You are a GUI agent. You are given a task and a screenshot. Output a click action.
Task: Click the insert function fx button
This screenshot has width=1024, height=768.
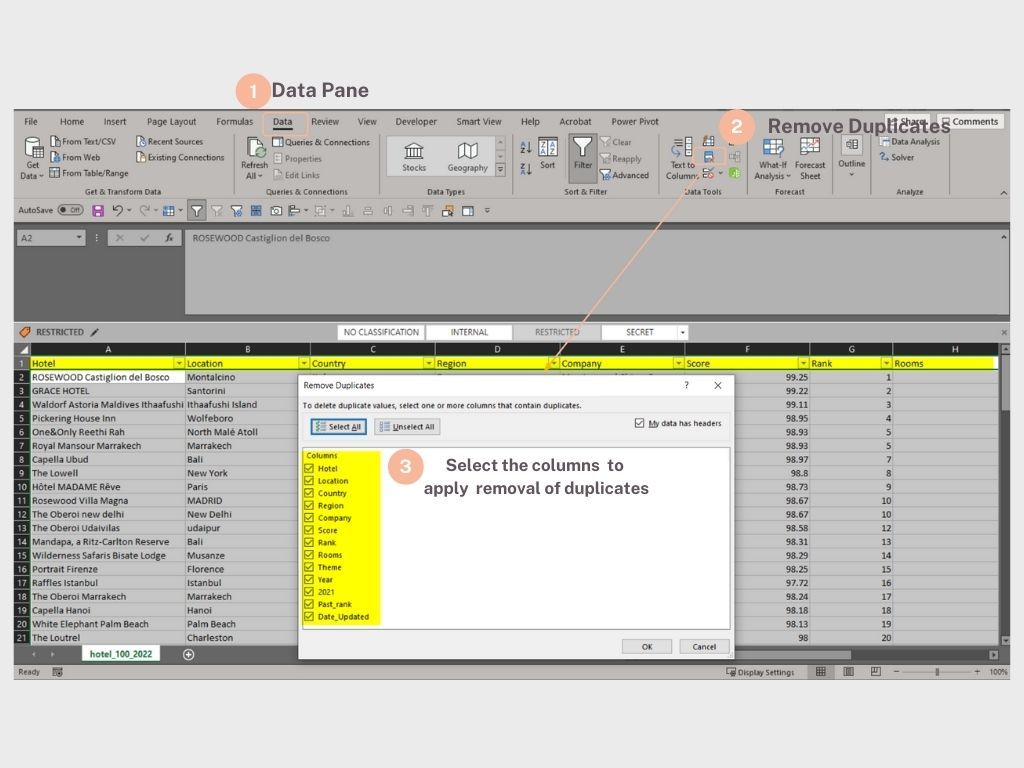coord(169,238)
